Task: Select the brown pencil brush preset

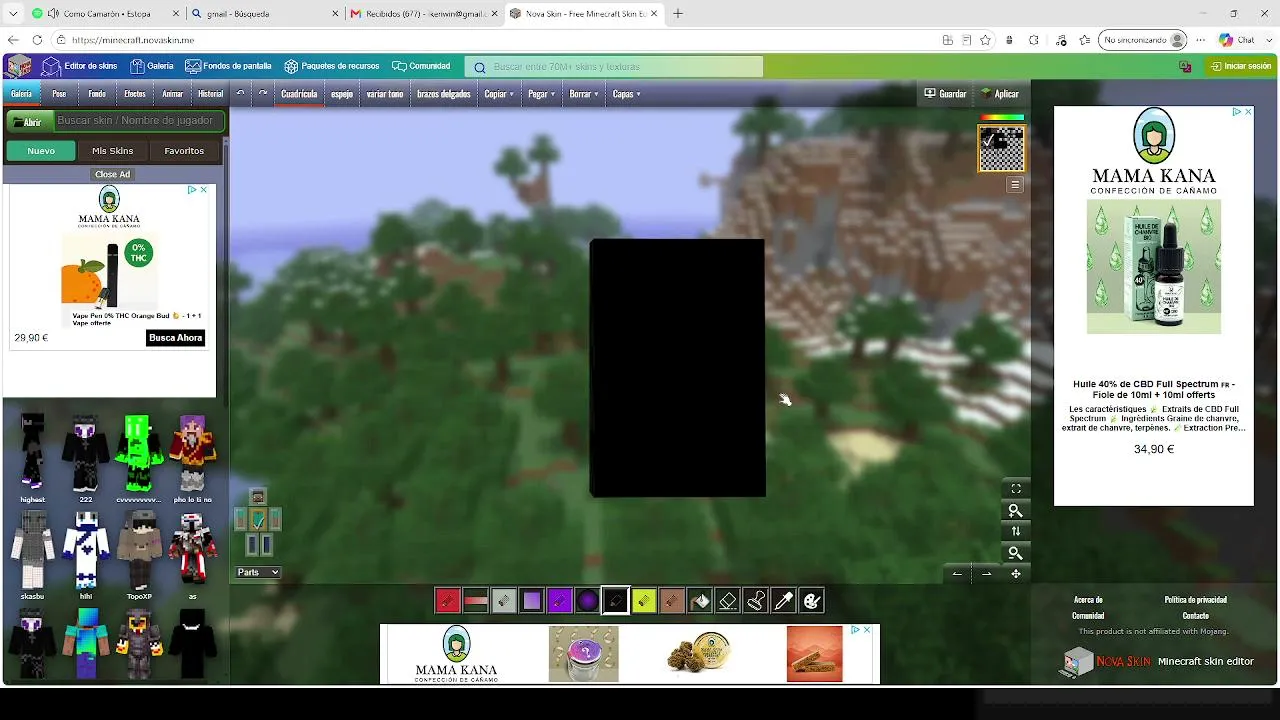Action: pyautogui.click(x=671, y=601)
